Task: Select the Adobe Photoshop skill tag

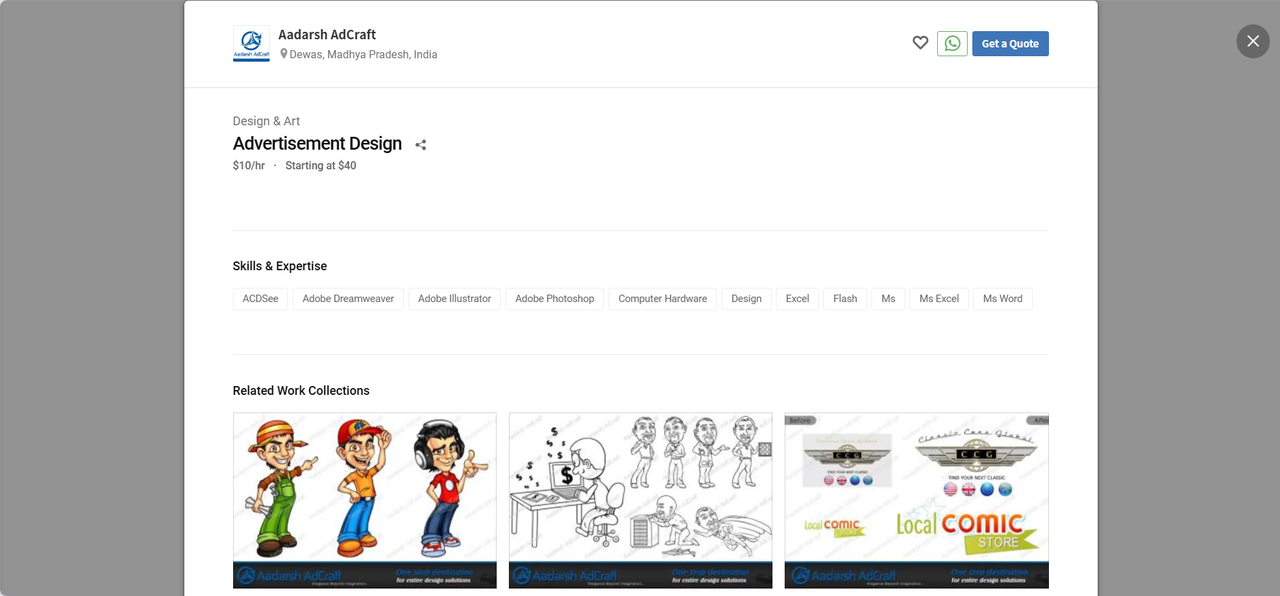Action: coord(555,299)
